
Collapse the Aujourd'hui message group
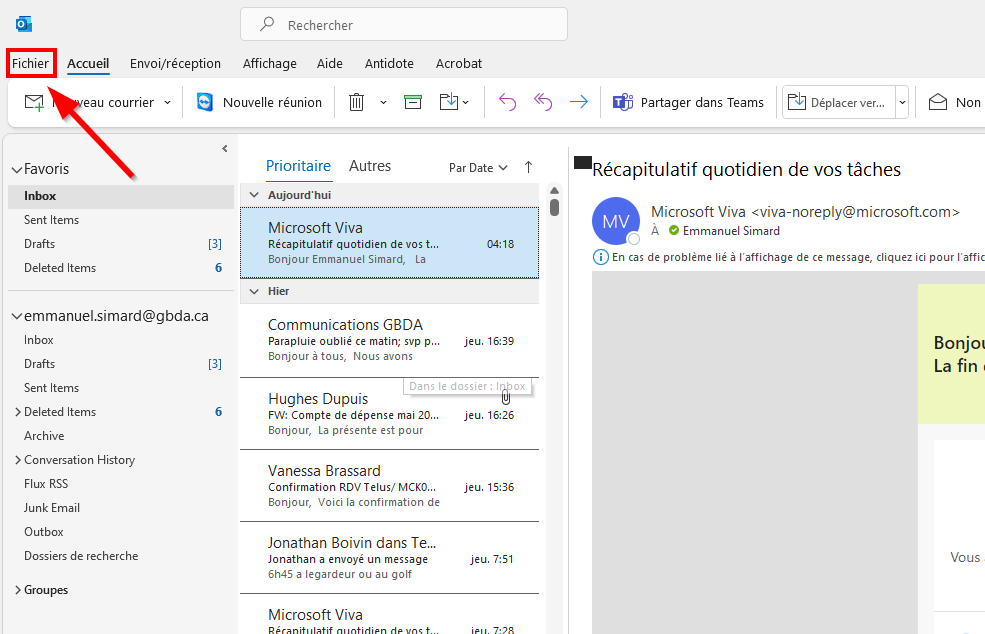tap(254, 195)
